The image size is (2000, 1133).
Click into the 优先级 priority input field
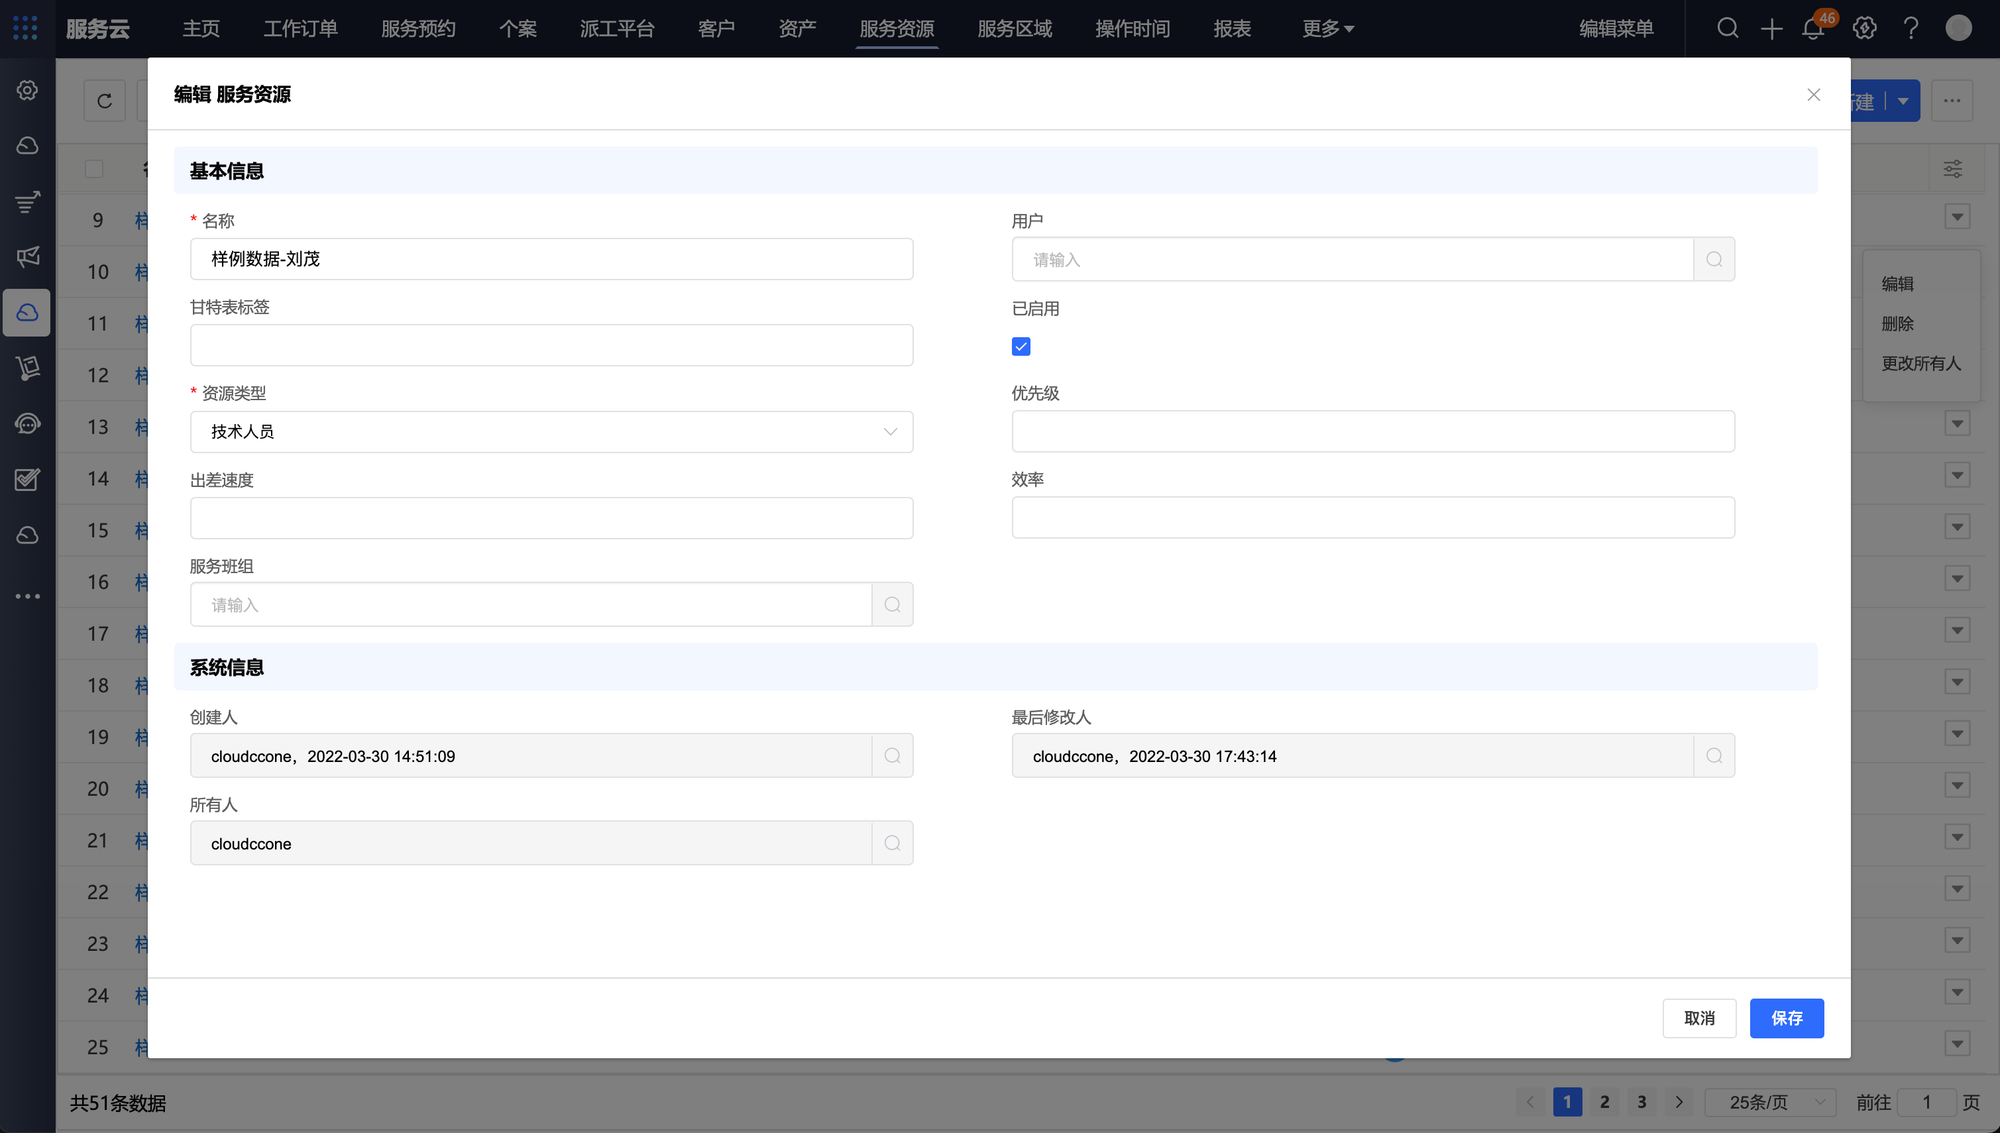pyautogui.click(x=1372, y=432)
